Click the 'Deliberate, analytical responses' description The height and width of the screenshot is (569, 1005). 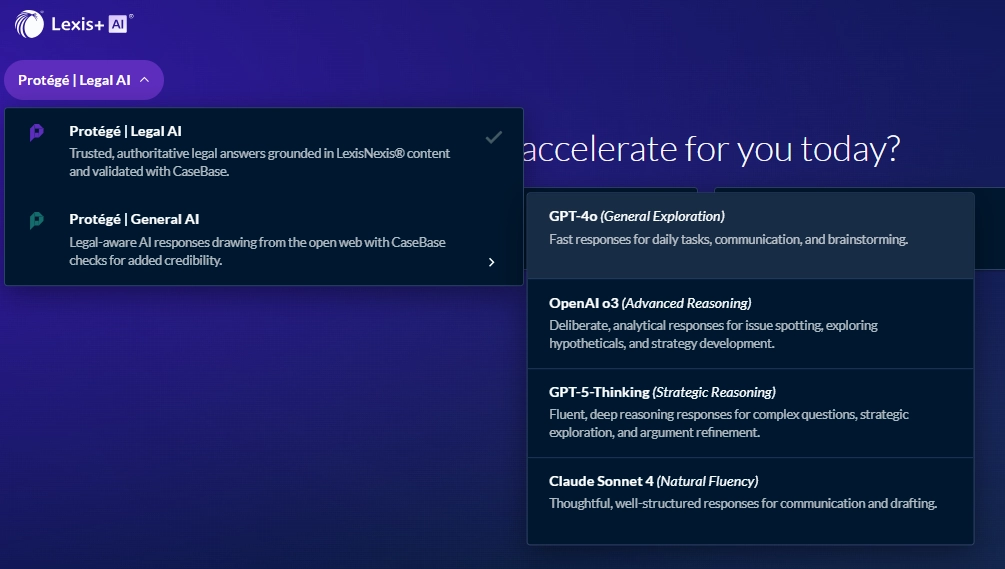click(x=713, y=334)
